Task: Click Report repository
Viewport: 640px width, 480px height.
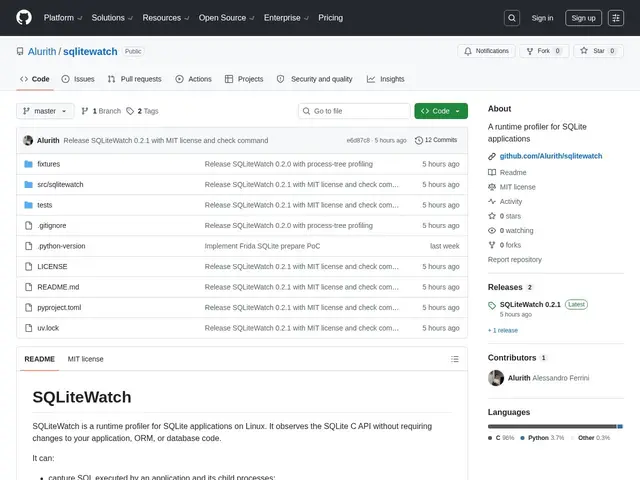Action: (515, 260)
